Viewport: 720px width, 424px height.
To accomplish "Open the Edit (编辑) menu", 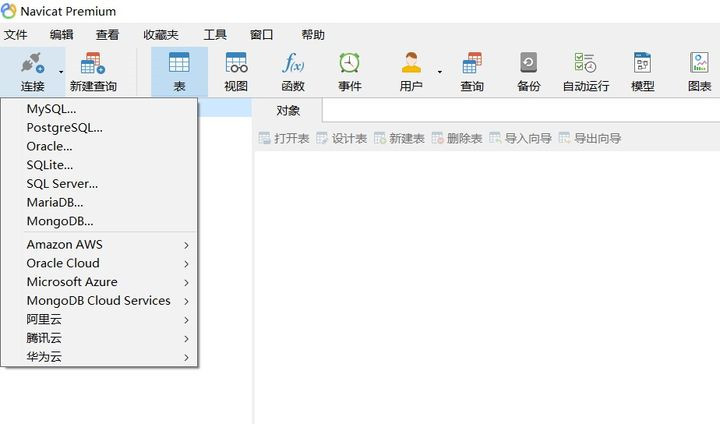I will [x=62, y=35].
